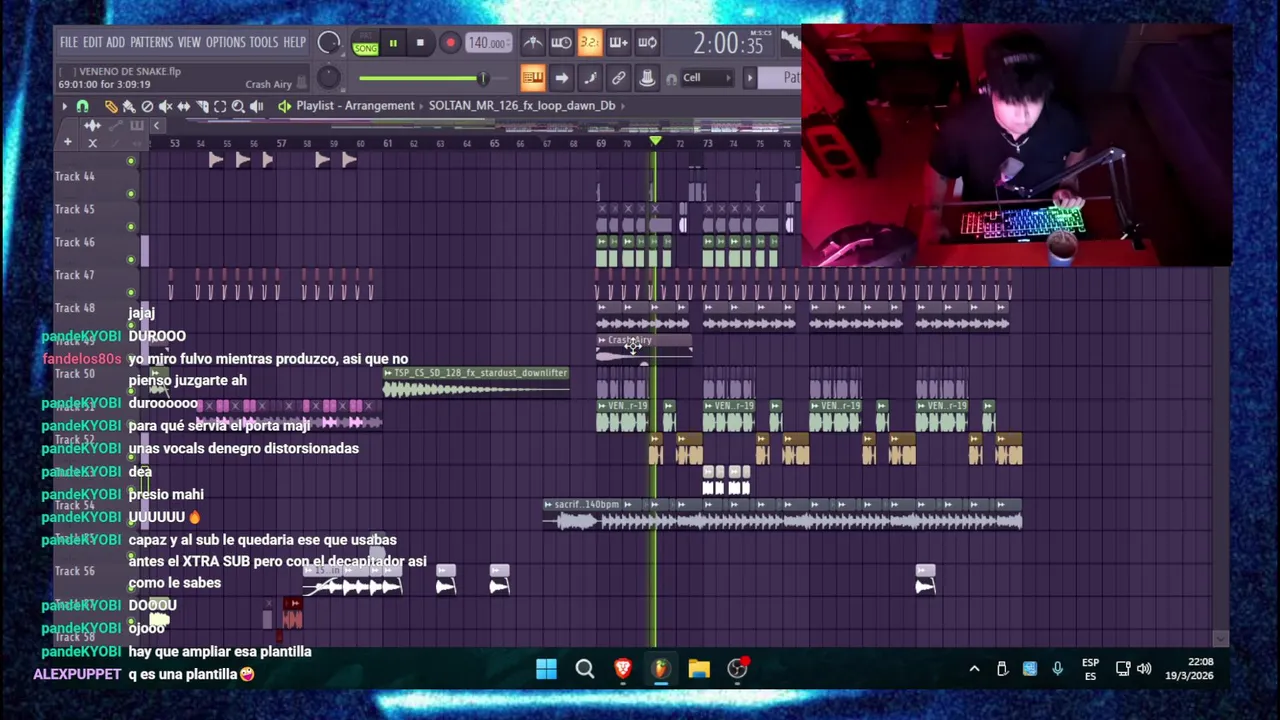Open File Explorer from the taskbar
Screen dimensions: 1280x720
(699, 668)
